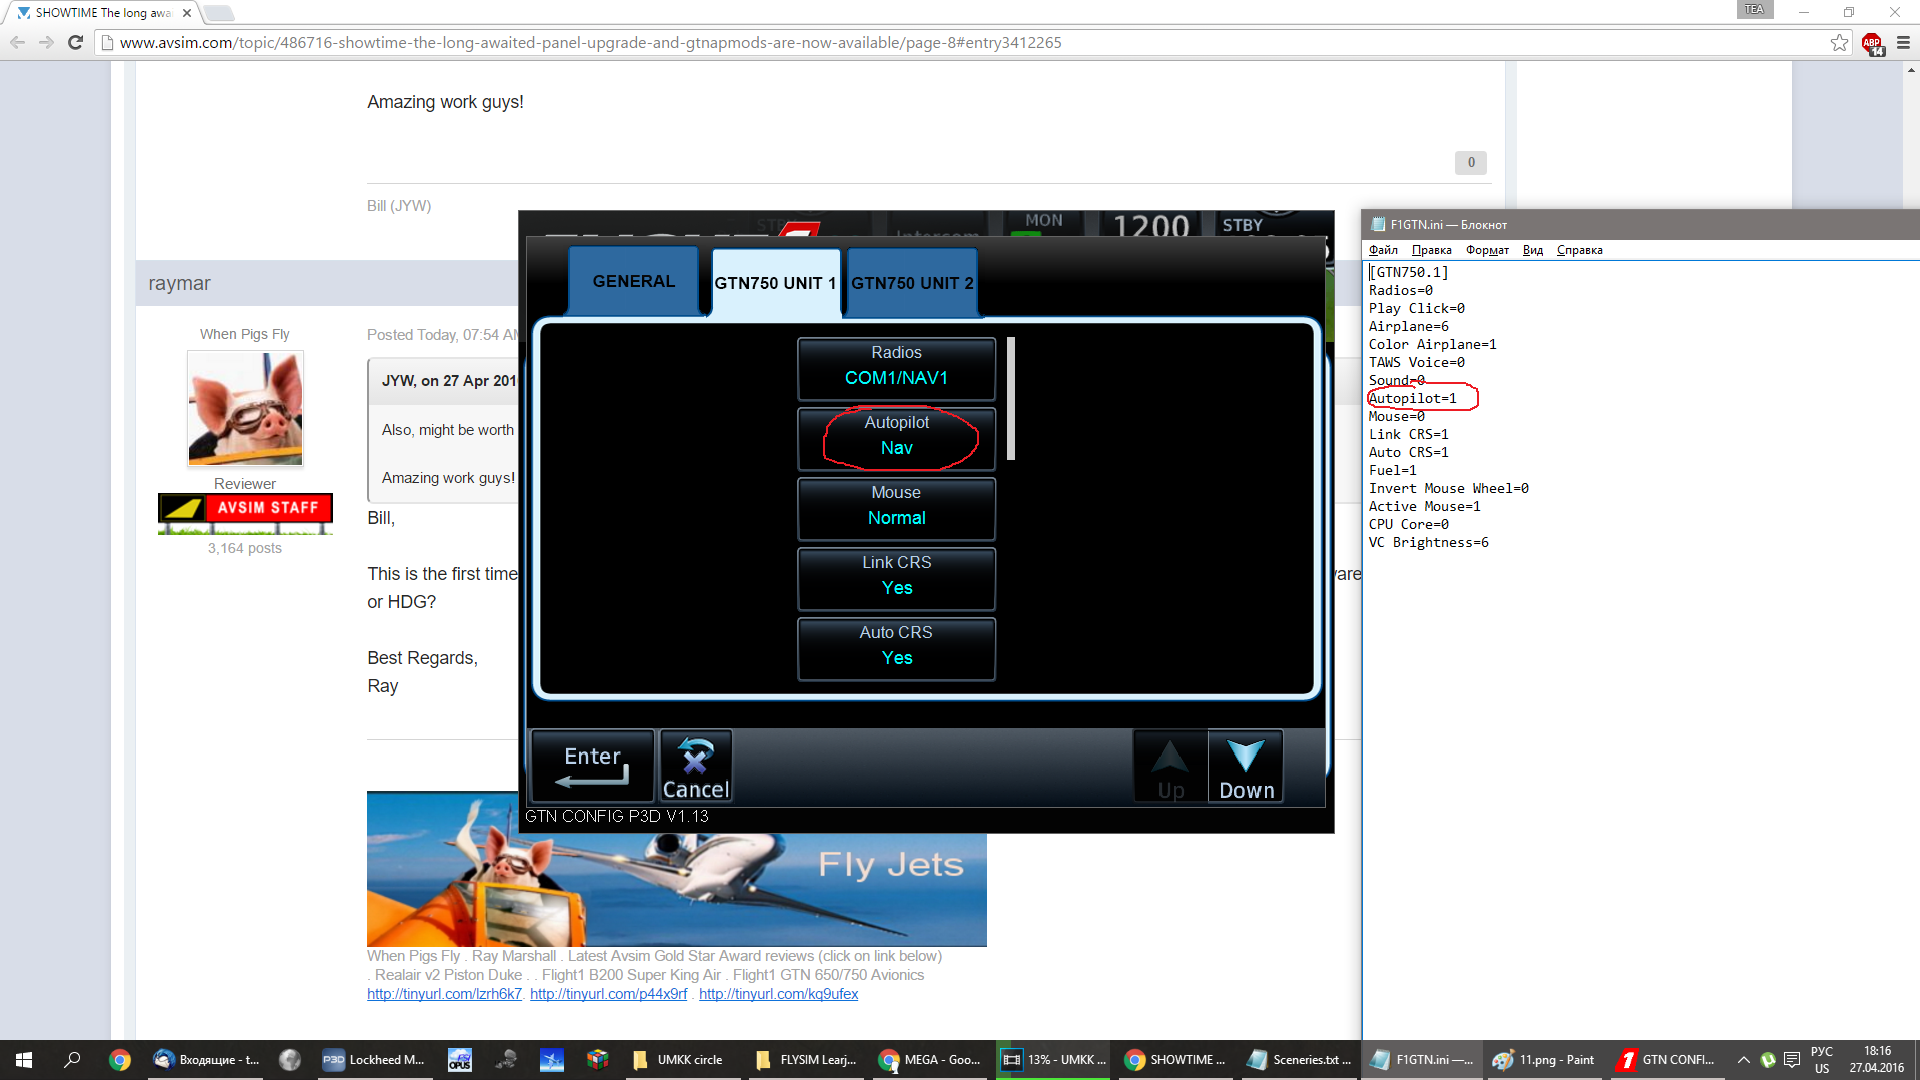Click the browser Back arrow

pos(17,42)
